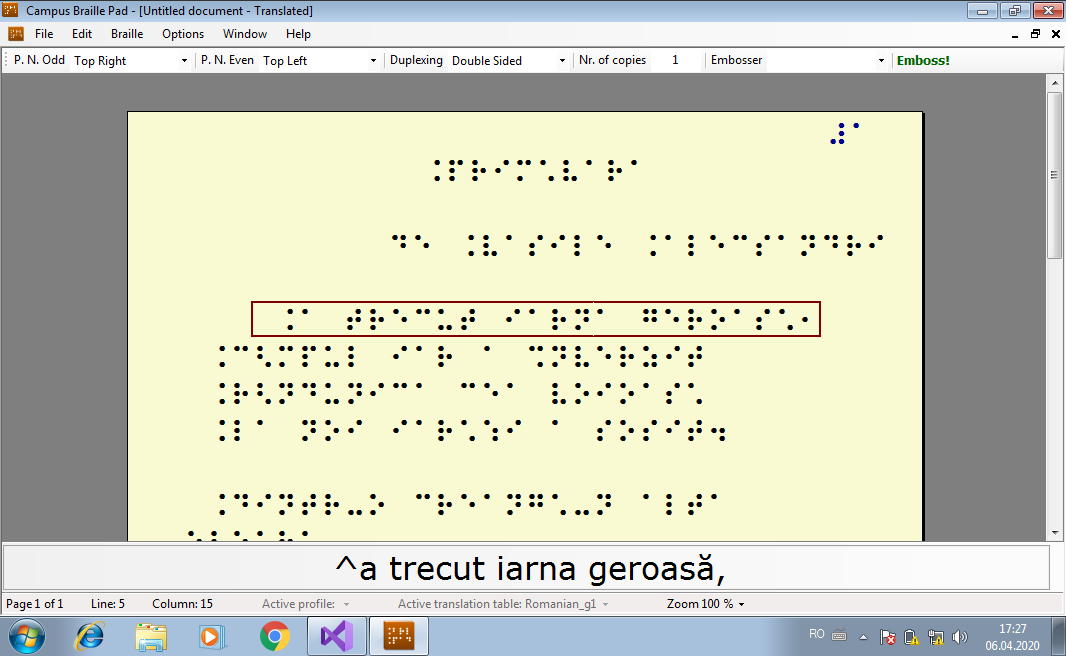Click the Emboss! button
This screenshot has height=656, width=1066.
(x=923, y=60)
